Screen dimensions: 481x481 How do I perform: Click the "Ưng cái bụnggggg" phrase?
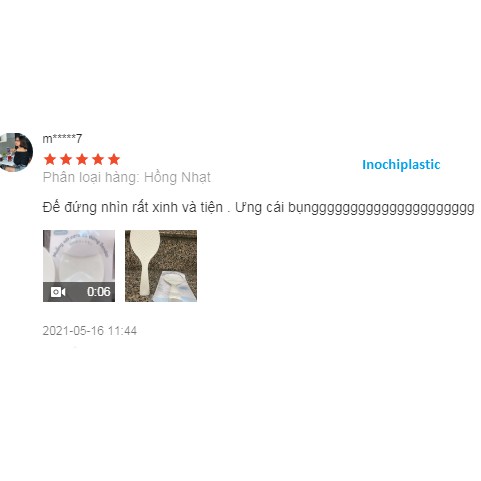tap(355, 207)
